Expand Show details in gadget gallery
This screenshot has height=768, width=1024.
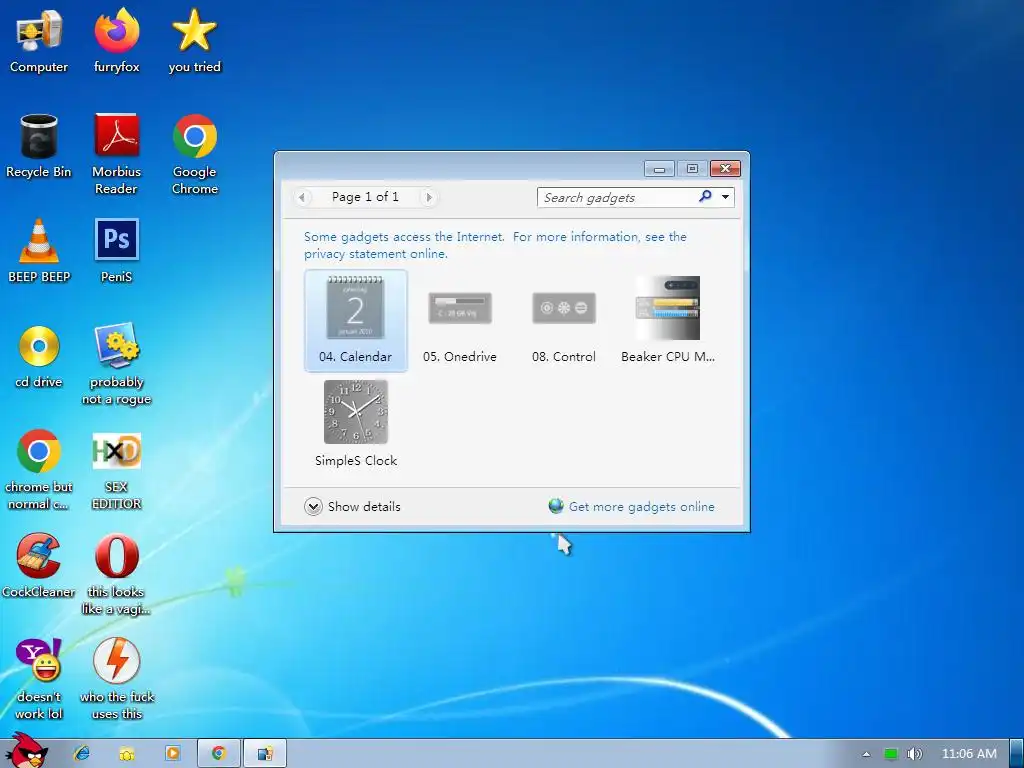(x=353, y=507)
